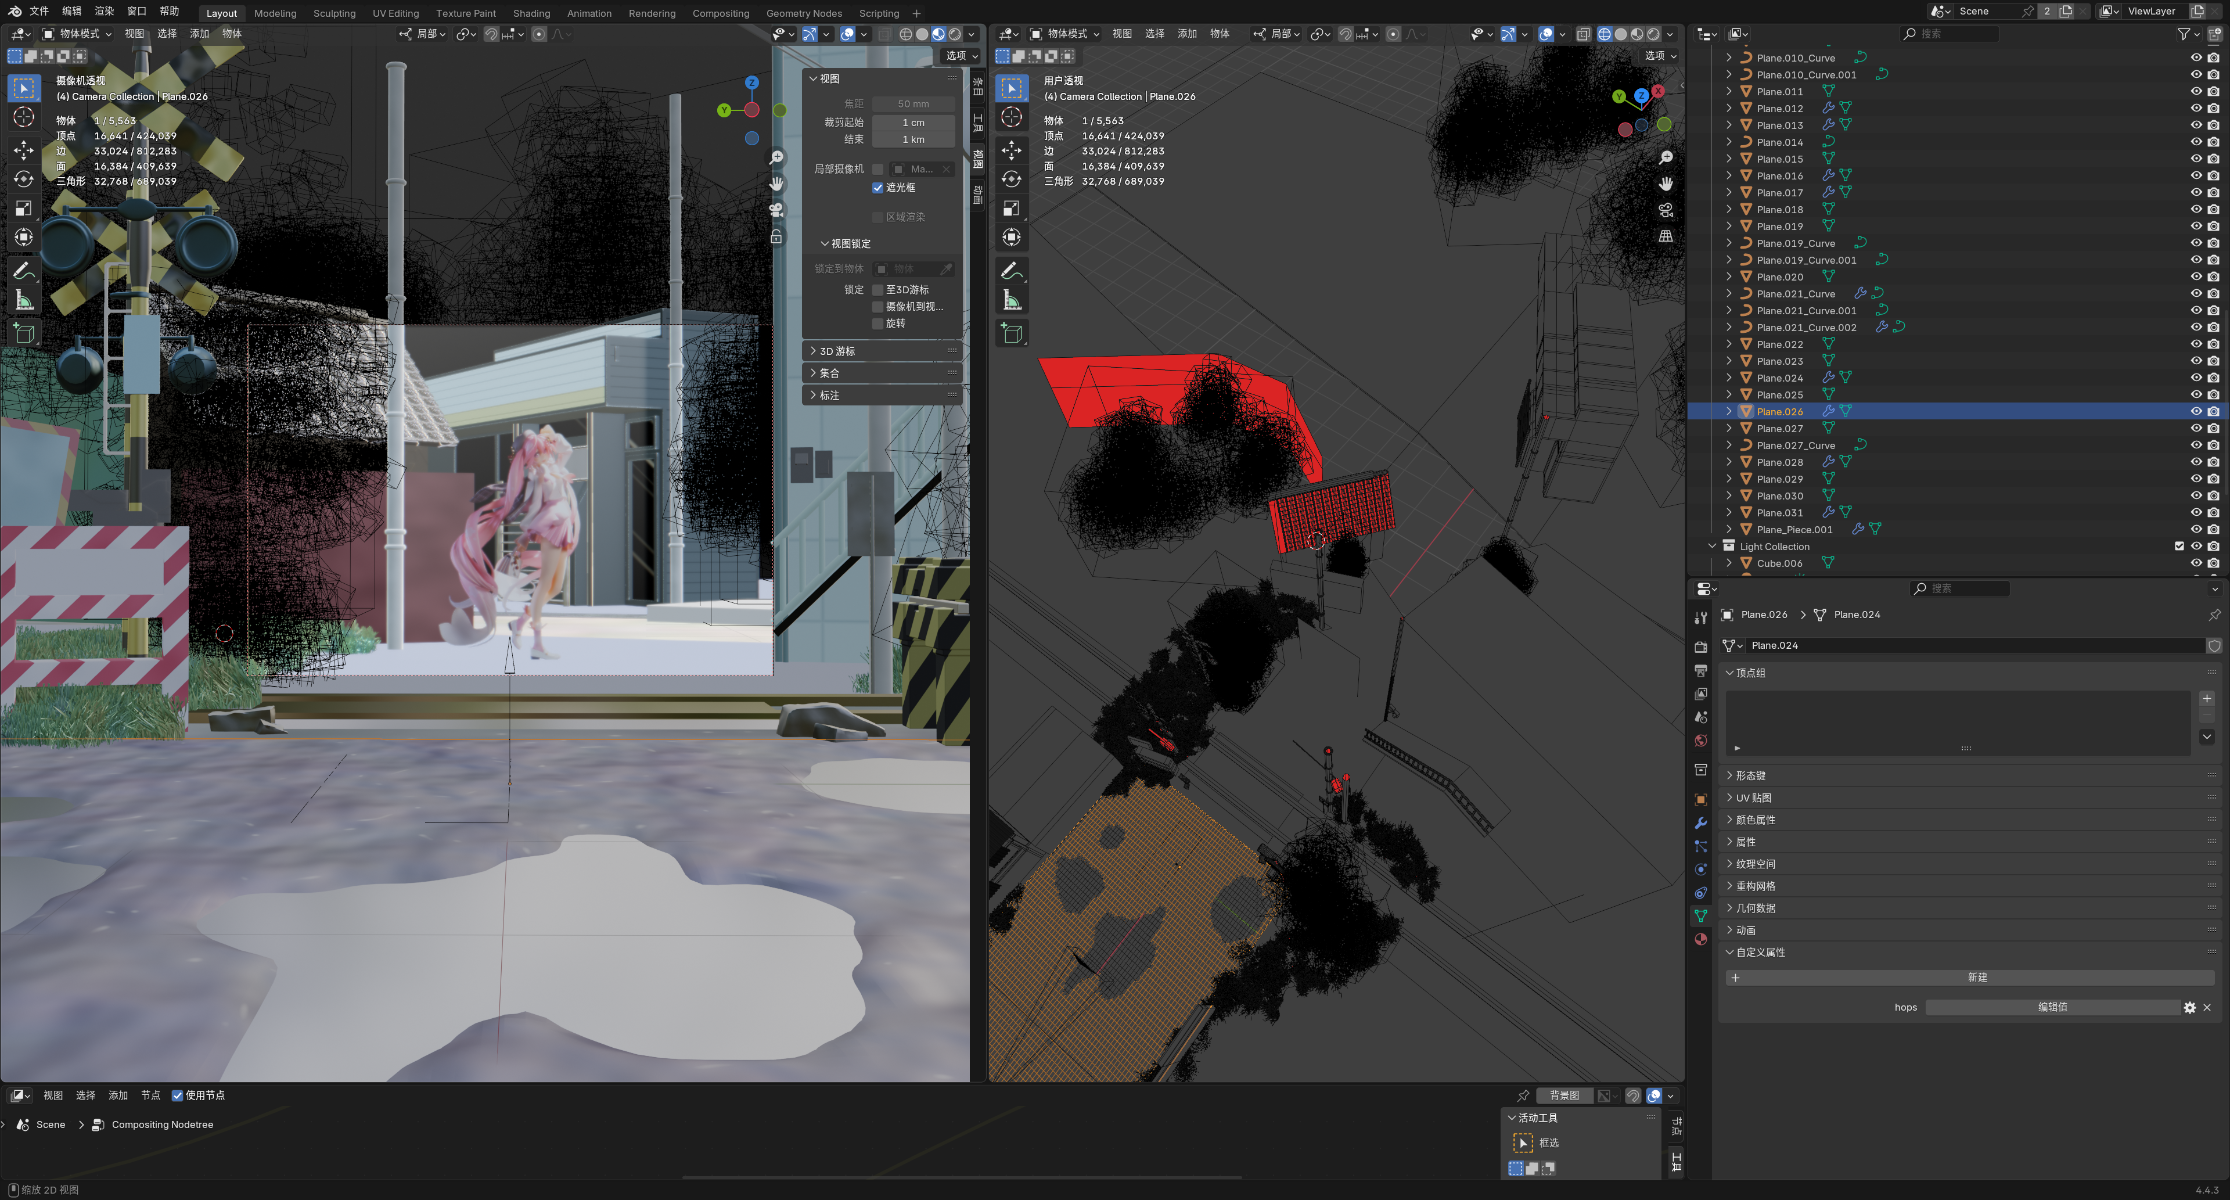Image resolution: width=2230 pixels, height=1200 pixels.
Task: Expand the UV 贴图 section
Action: coord(1754,798)
